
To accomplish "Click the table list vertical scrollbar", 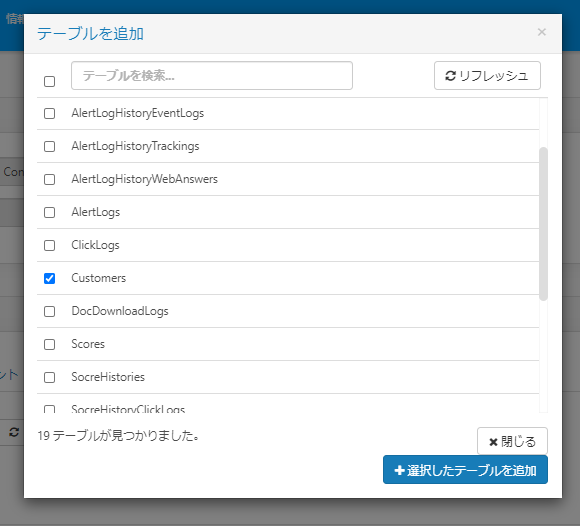I will (543, 224).
